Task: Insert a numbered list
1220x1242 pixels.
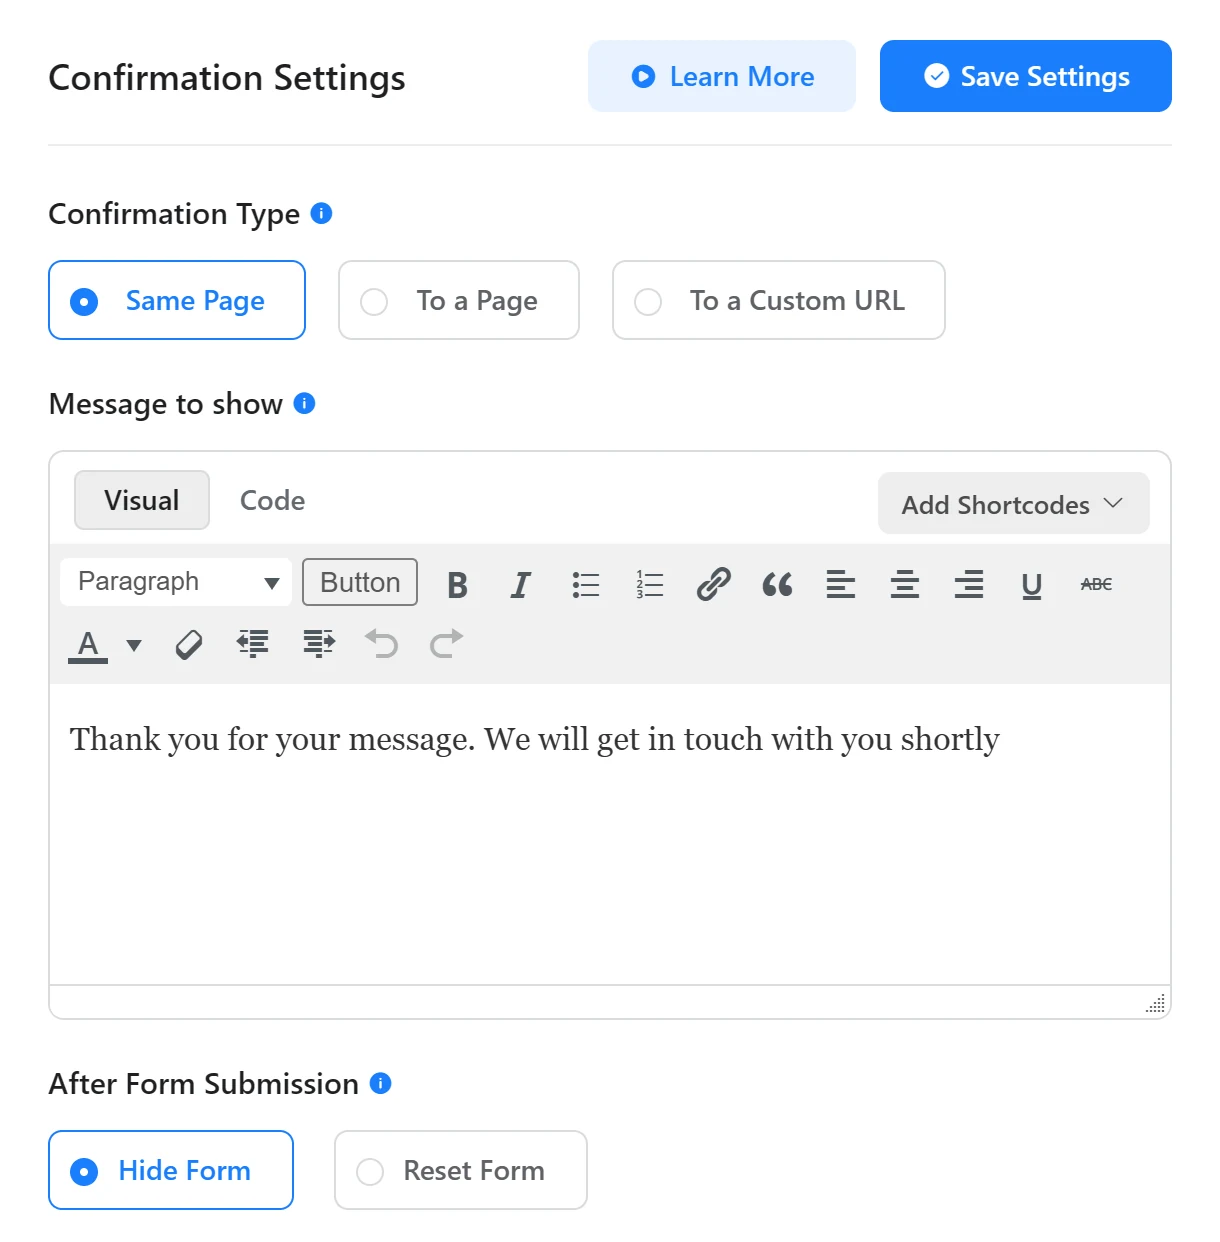Action: (x=649, y=584)
